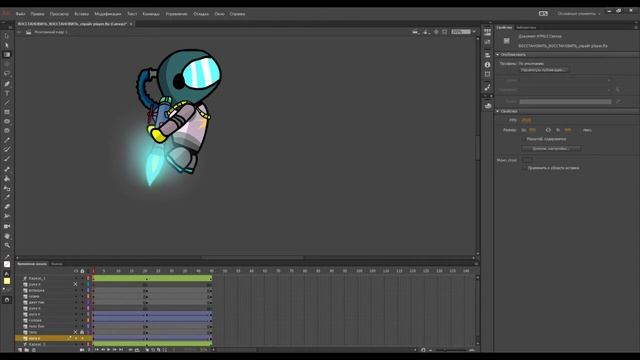Select the Selection tool arrow
This screenshot has width=640, height=360.
7,36
